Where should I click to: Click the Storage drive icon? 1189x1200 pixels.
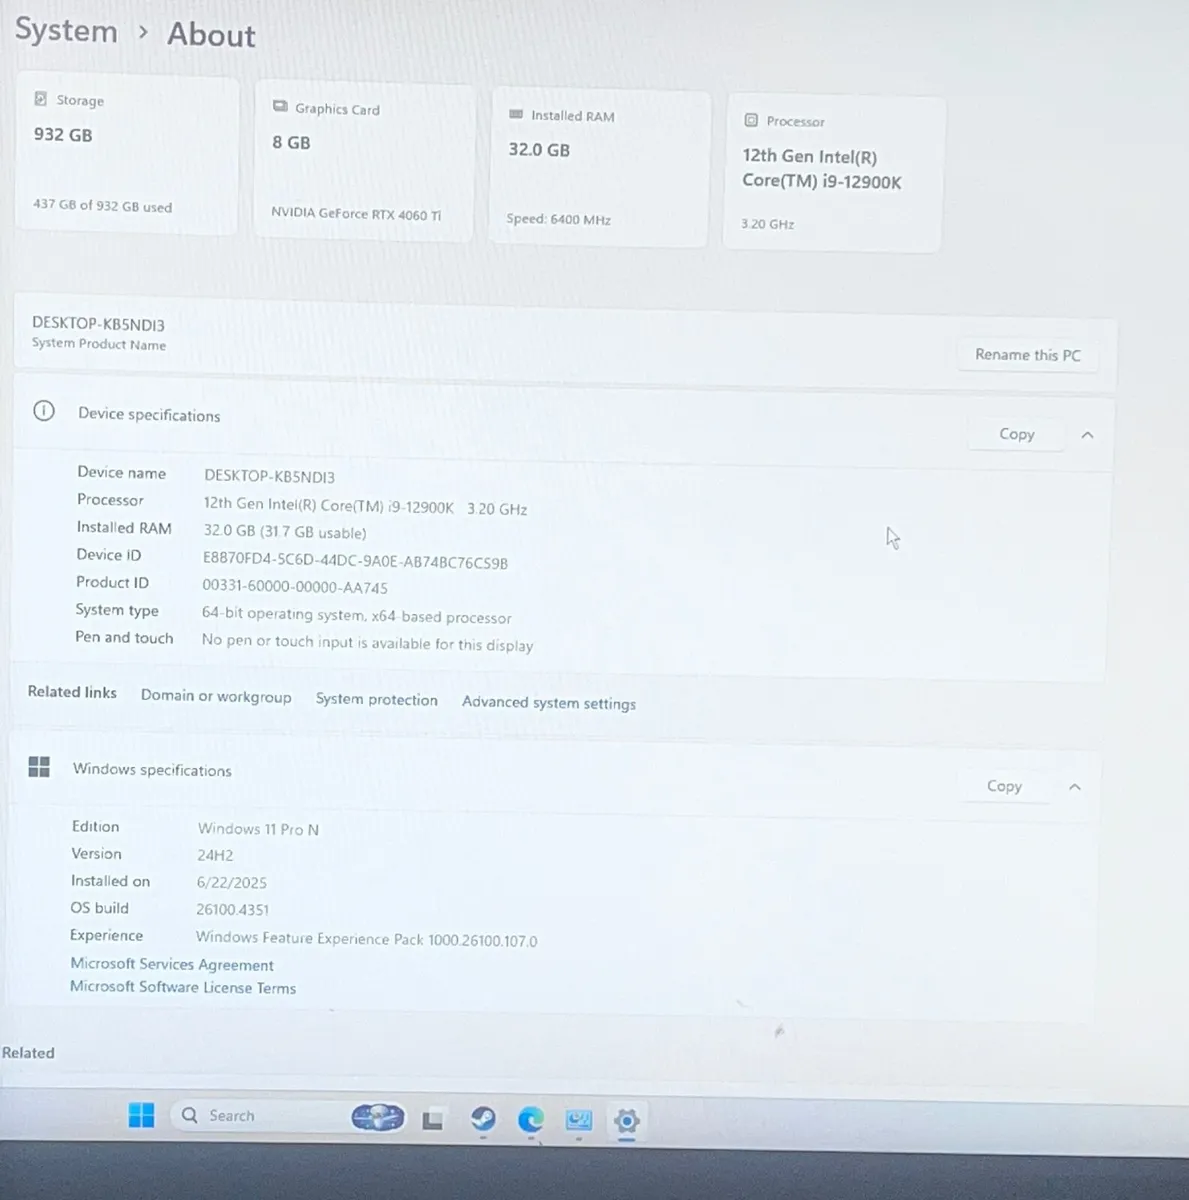coord(41,99)
